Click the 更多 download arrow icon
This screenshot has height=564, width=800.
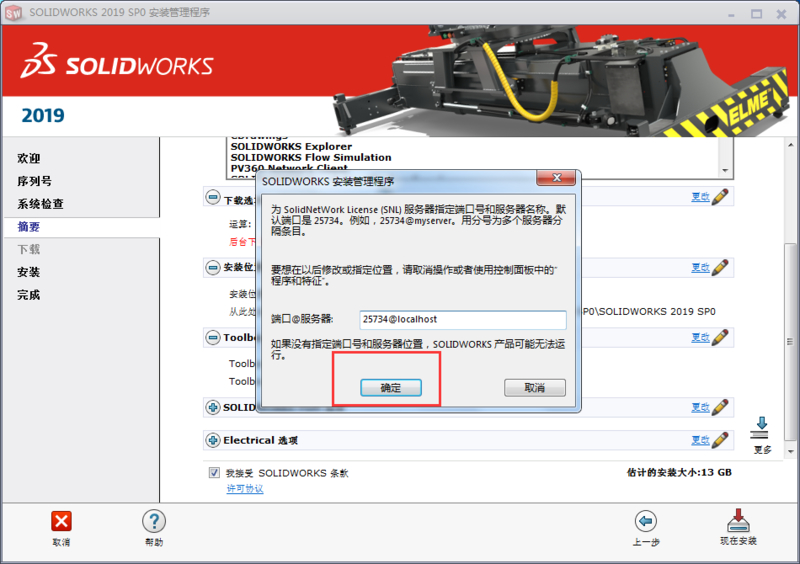click(x=761, y=428)
